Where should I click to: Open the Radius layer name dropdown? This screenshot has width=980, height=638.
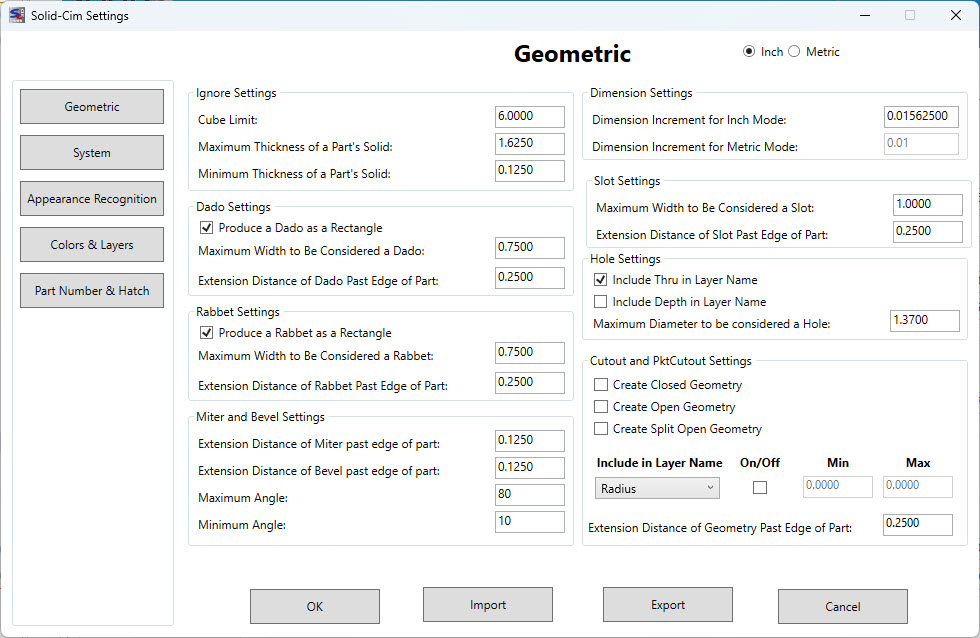coord(657,488)
